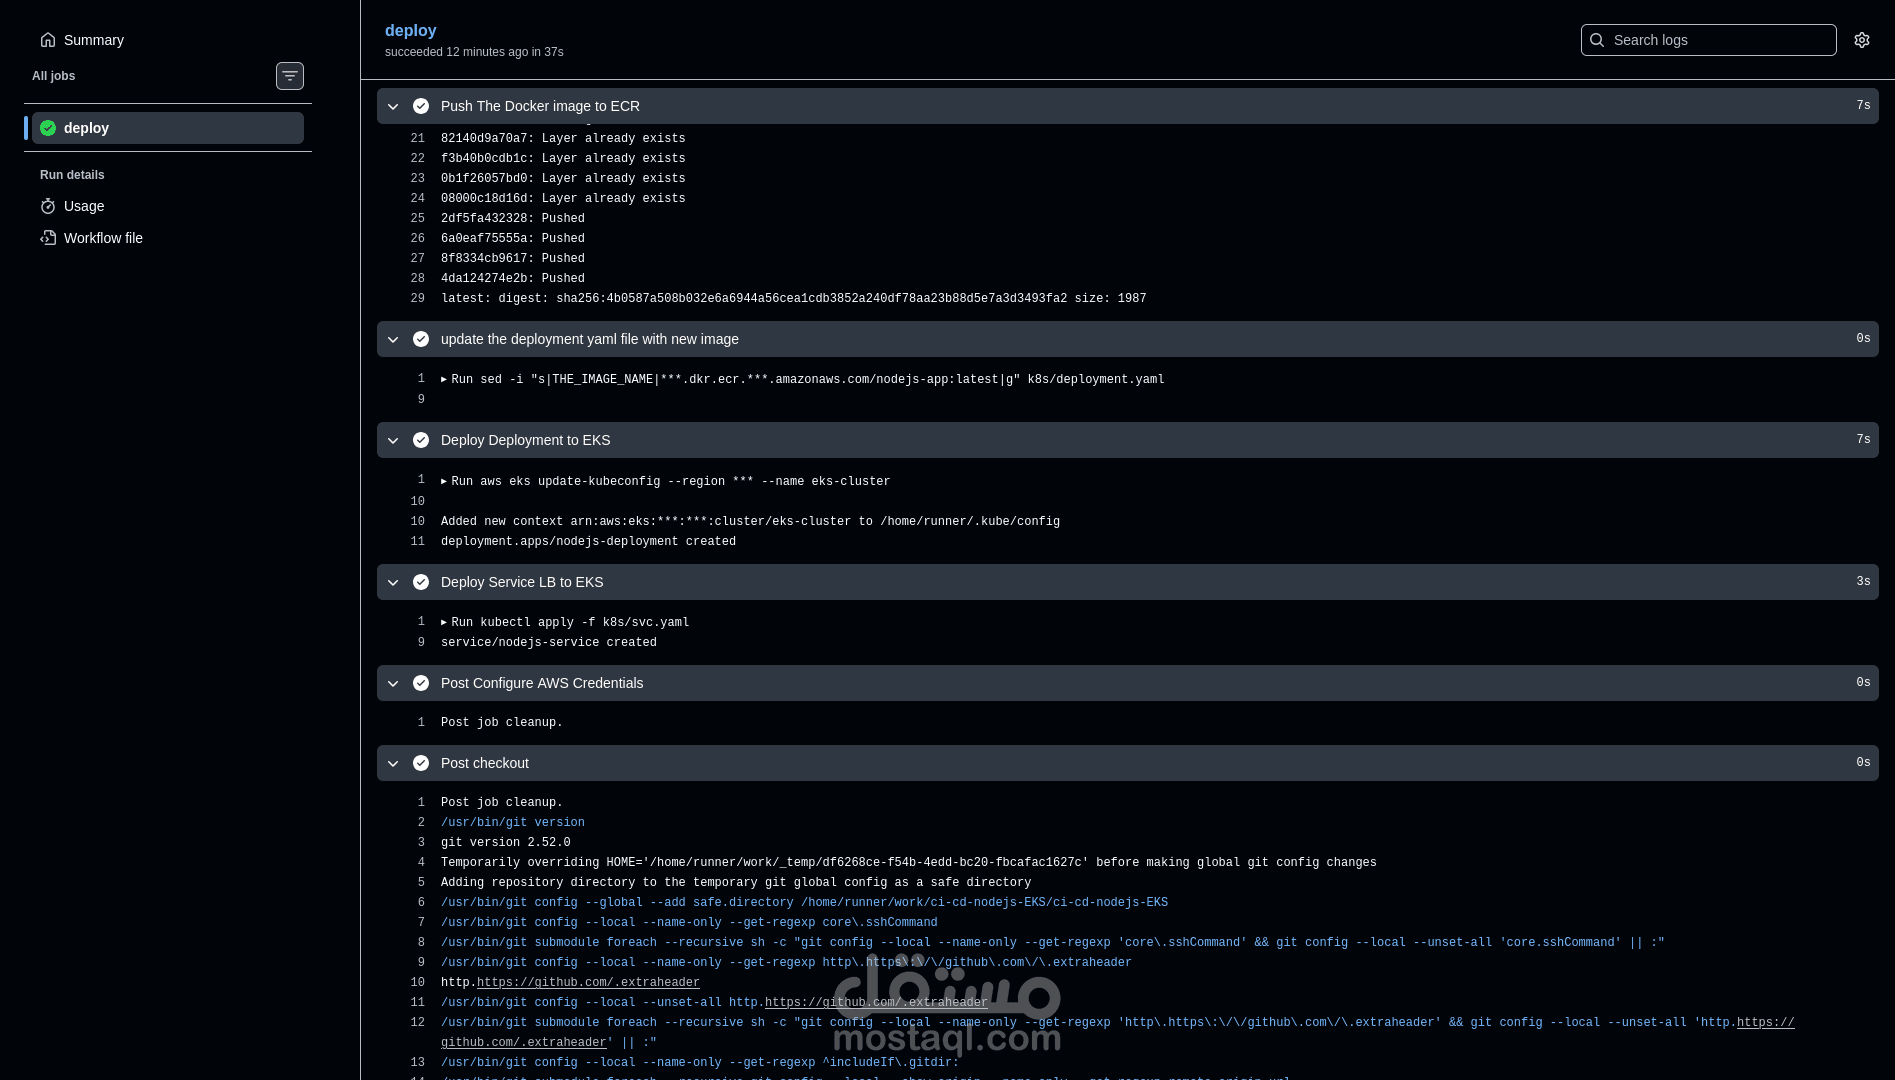Open the github.com/.extraheader link in the log

point(588,982)
